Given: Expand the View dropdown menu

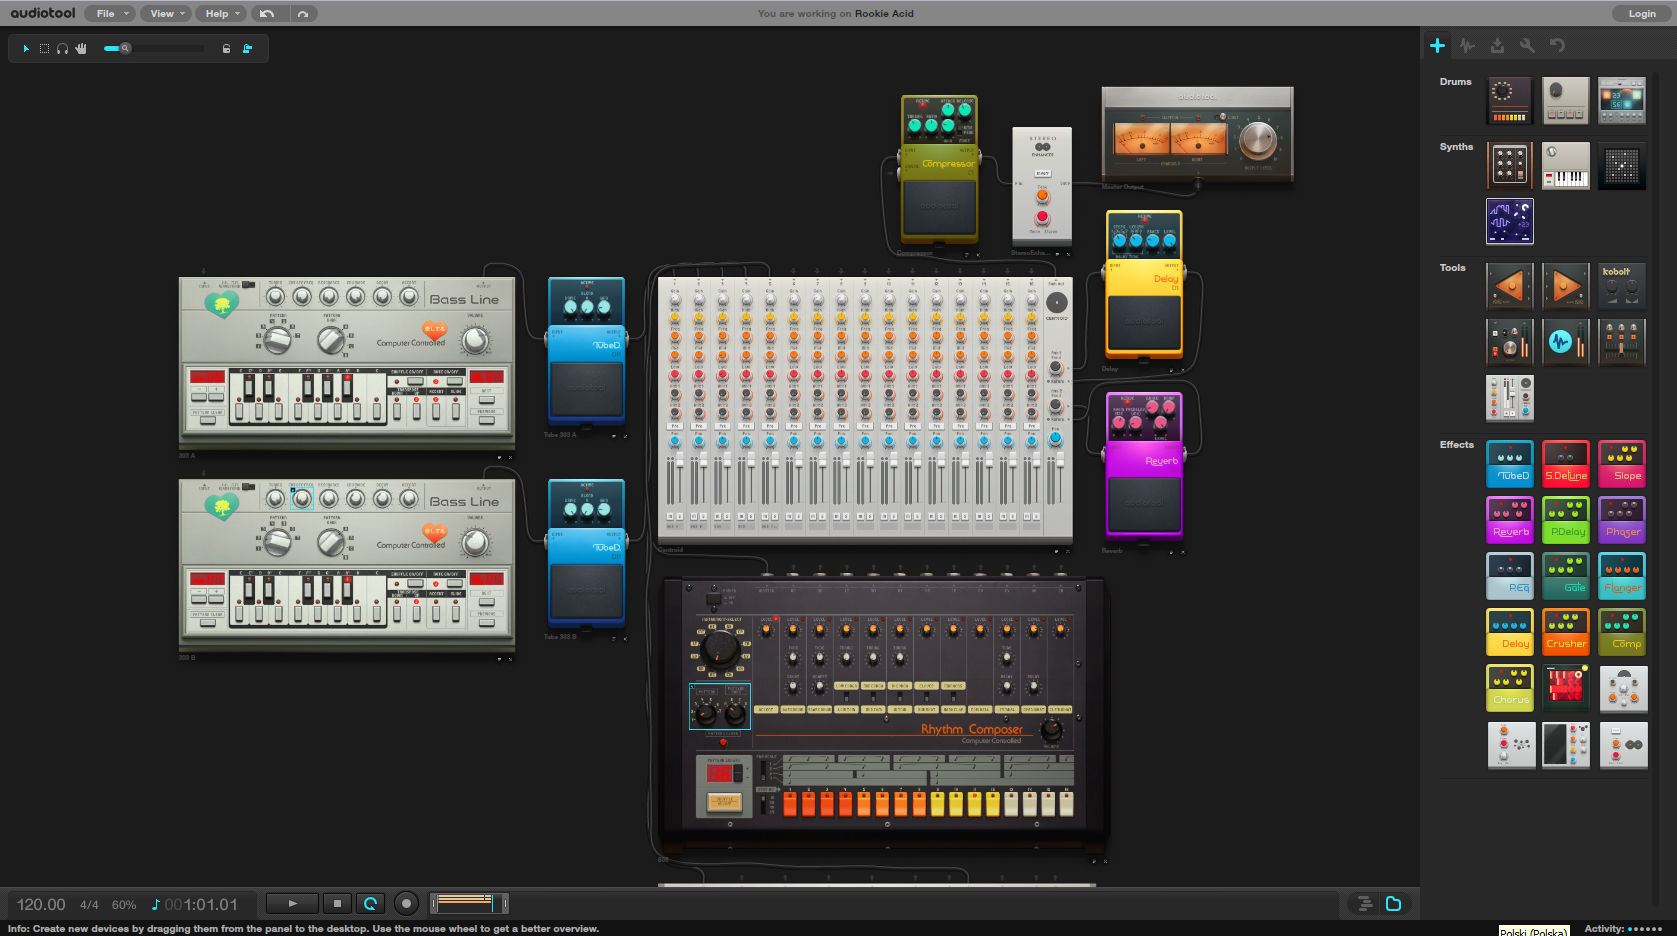Looking at the screenshot, I should tap(166, 14).
